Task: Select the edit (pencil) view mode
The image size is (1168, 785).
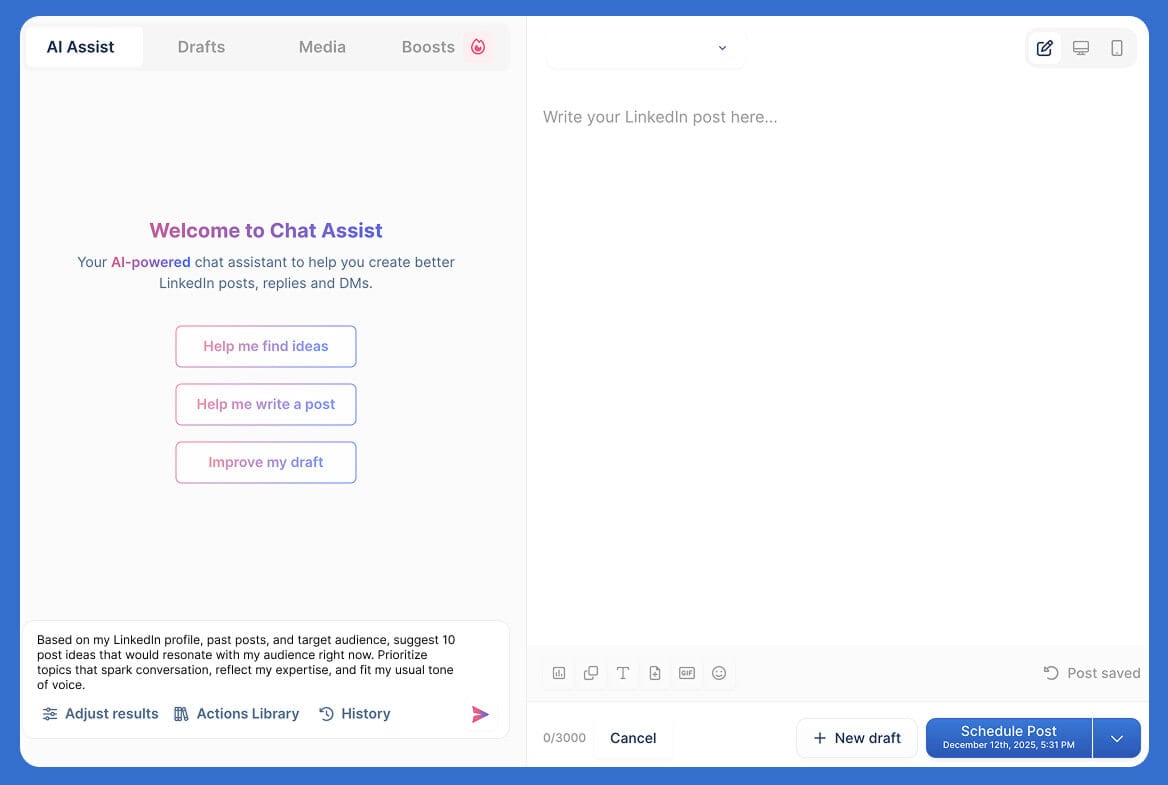Action: (x=1044, y=48)
